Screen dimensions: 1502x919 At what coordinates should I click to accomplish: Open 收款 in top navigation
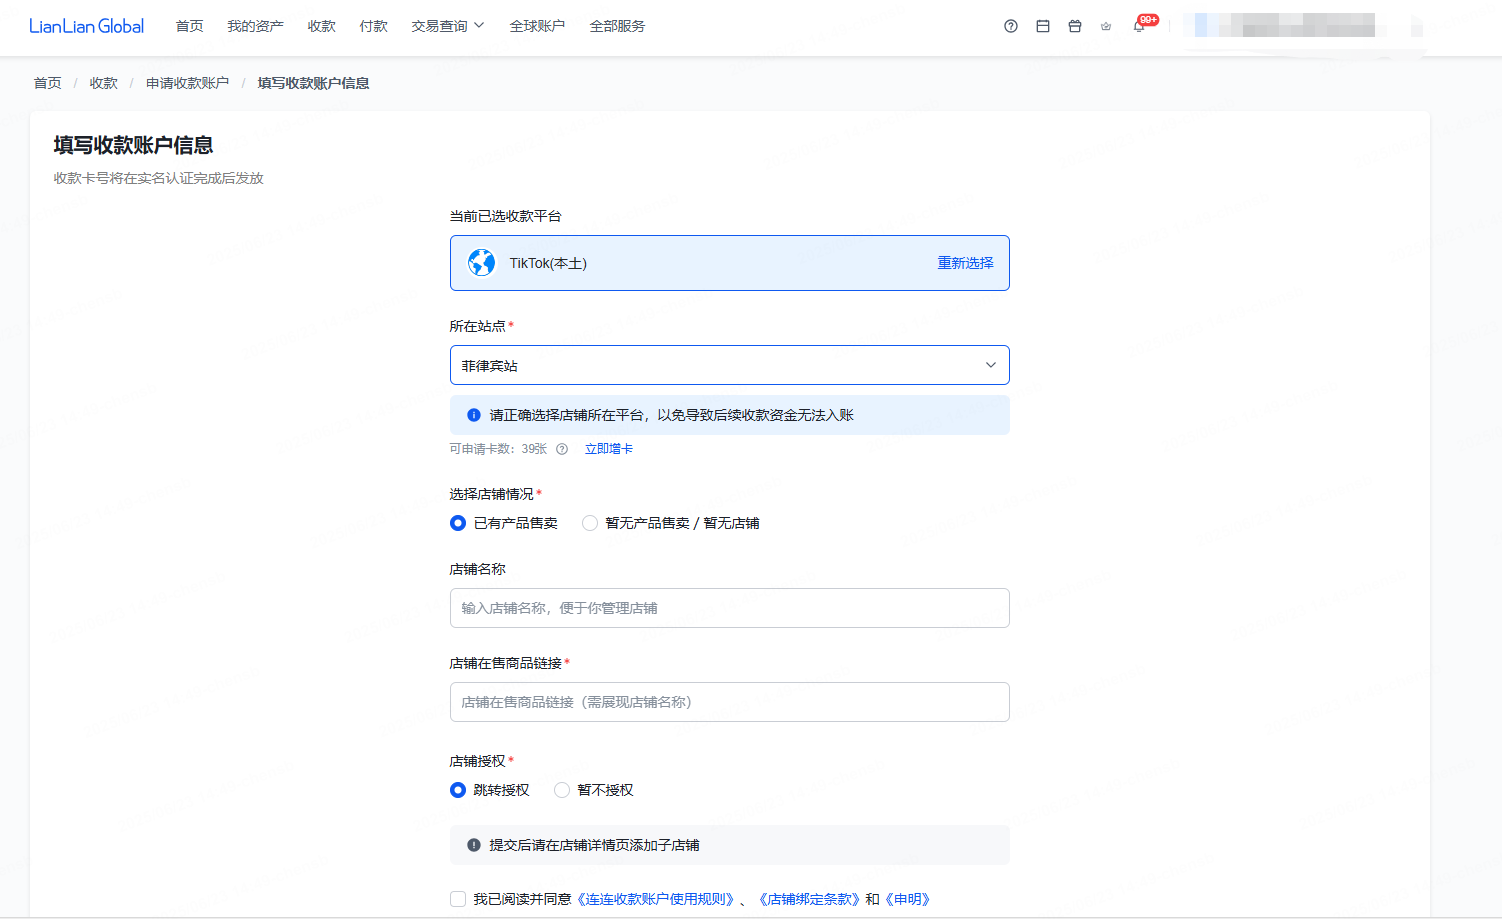tap(322, 26)
